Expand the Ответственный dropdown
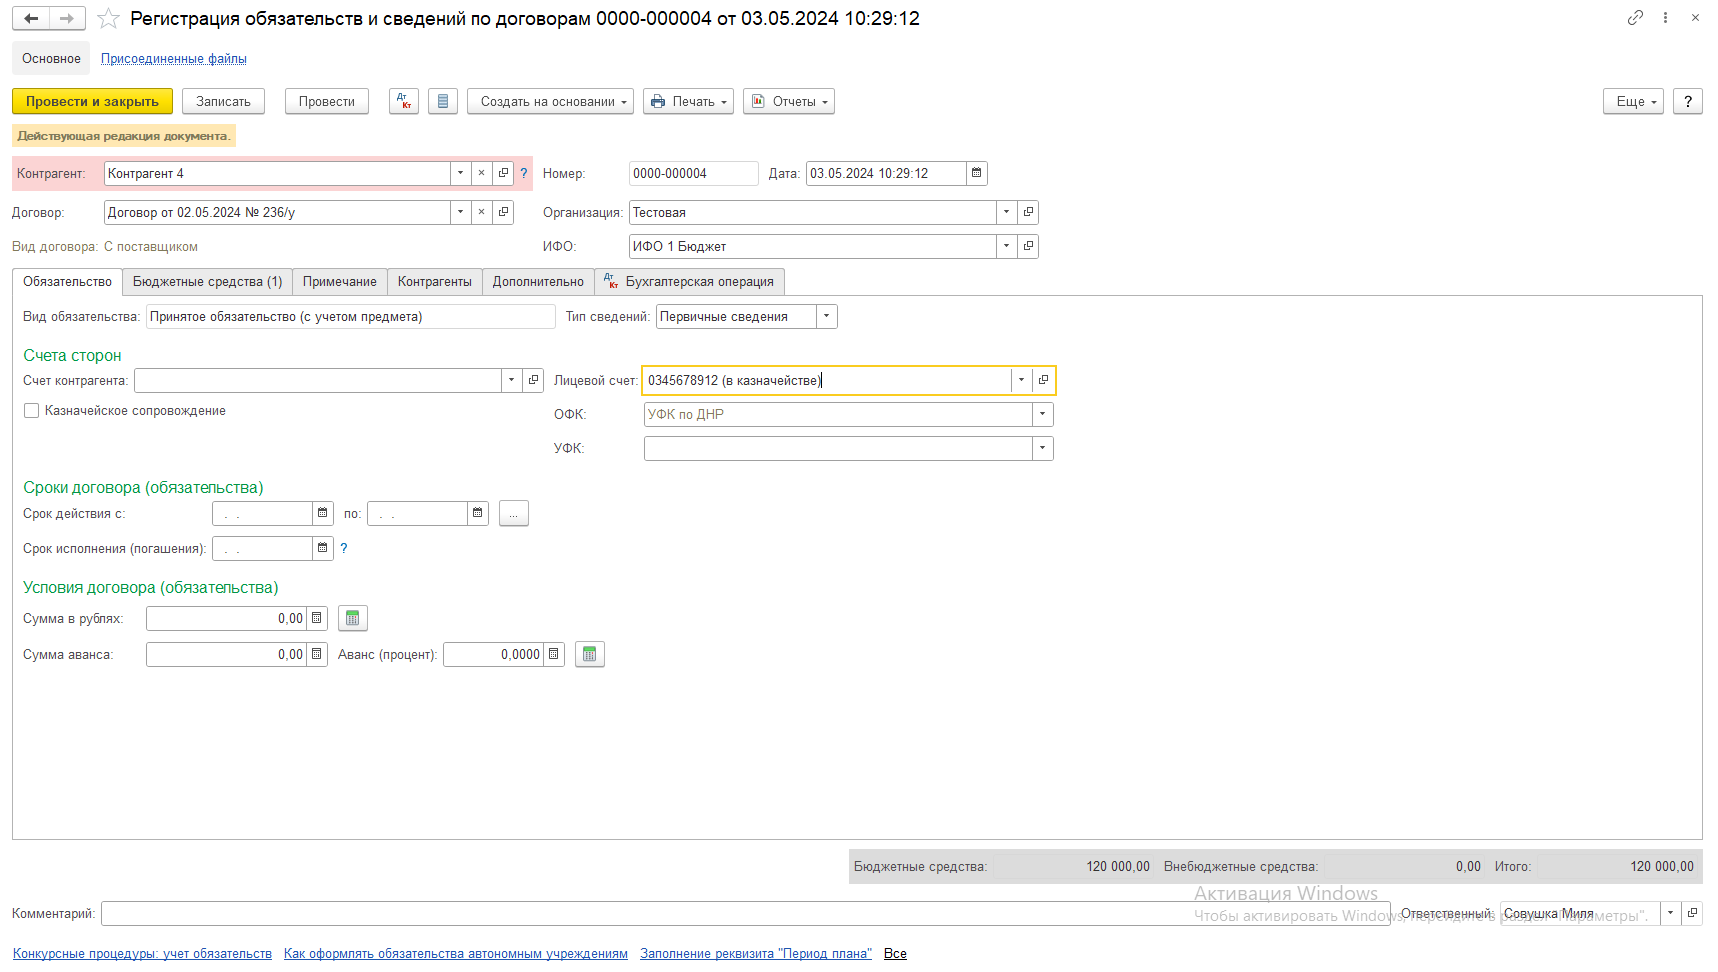This screenshot has width=1718, height=972. [1671, 913]
